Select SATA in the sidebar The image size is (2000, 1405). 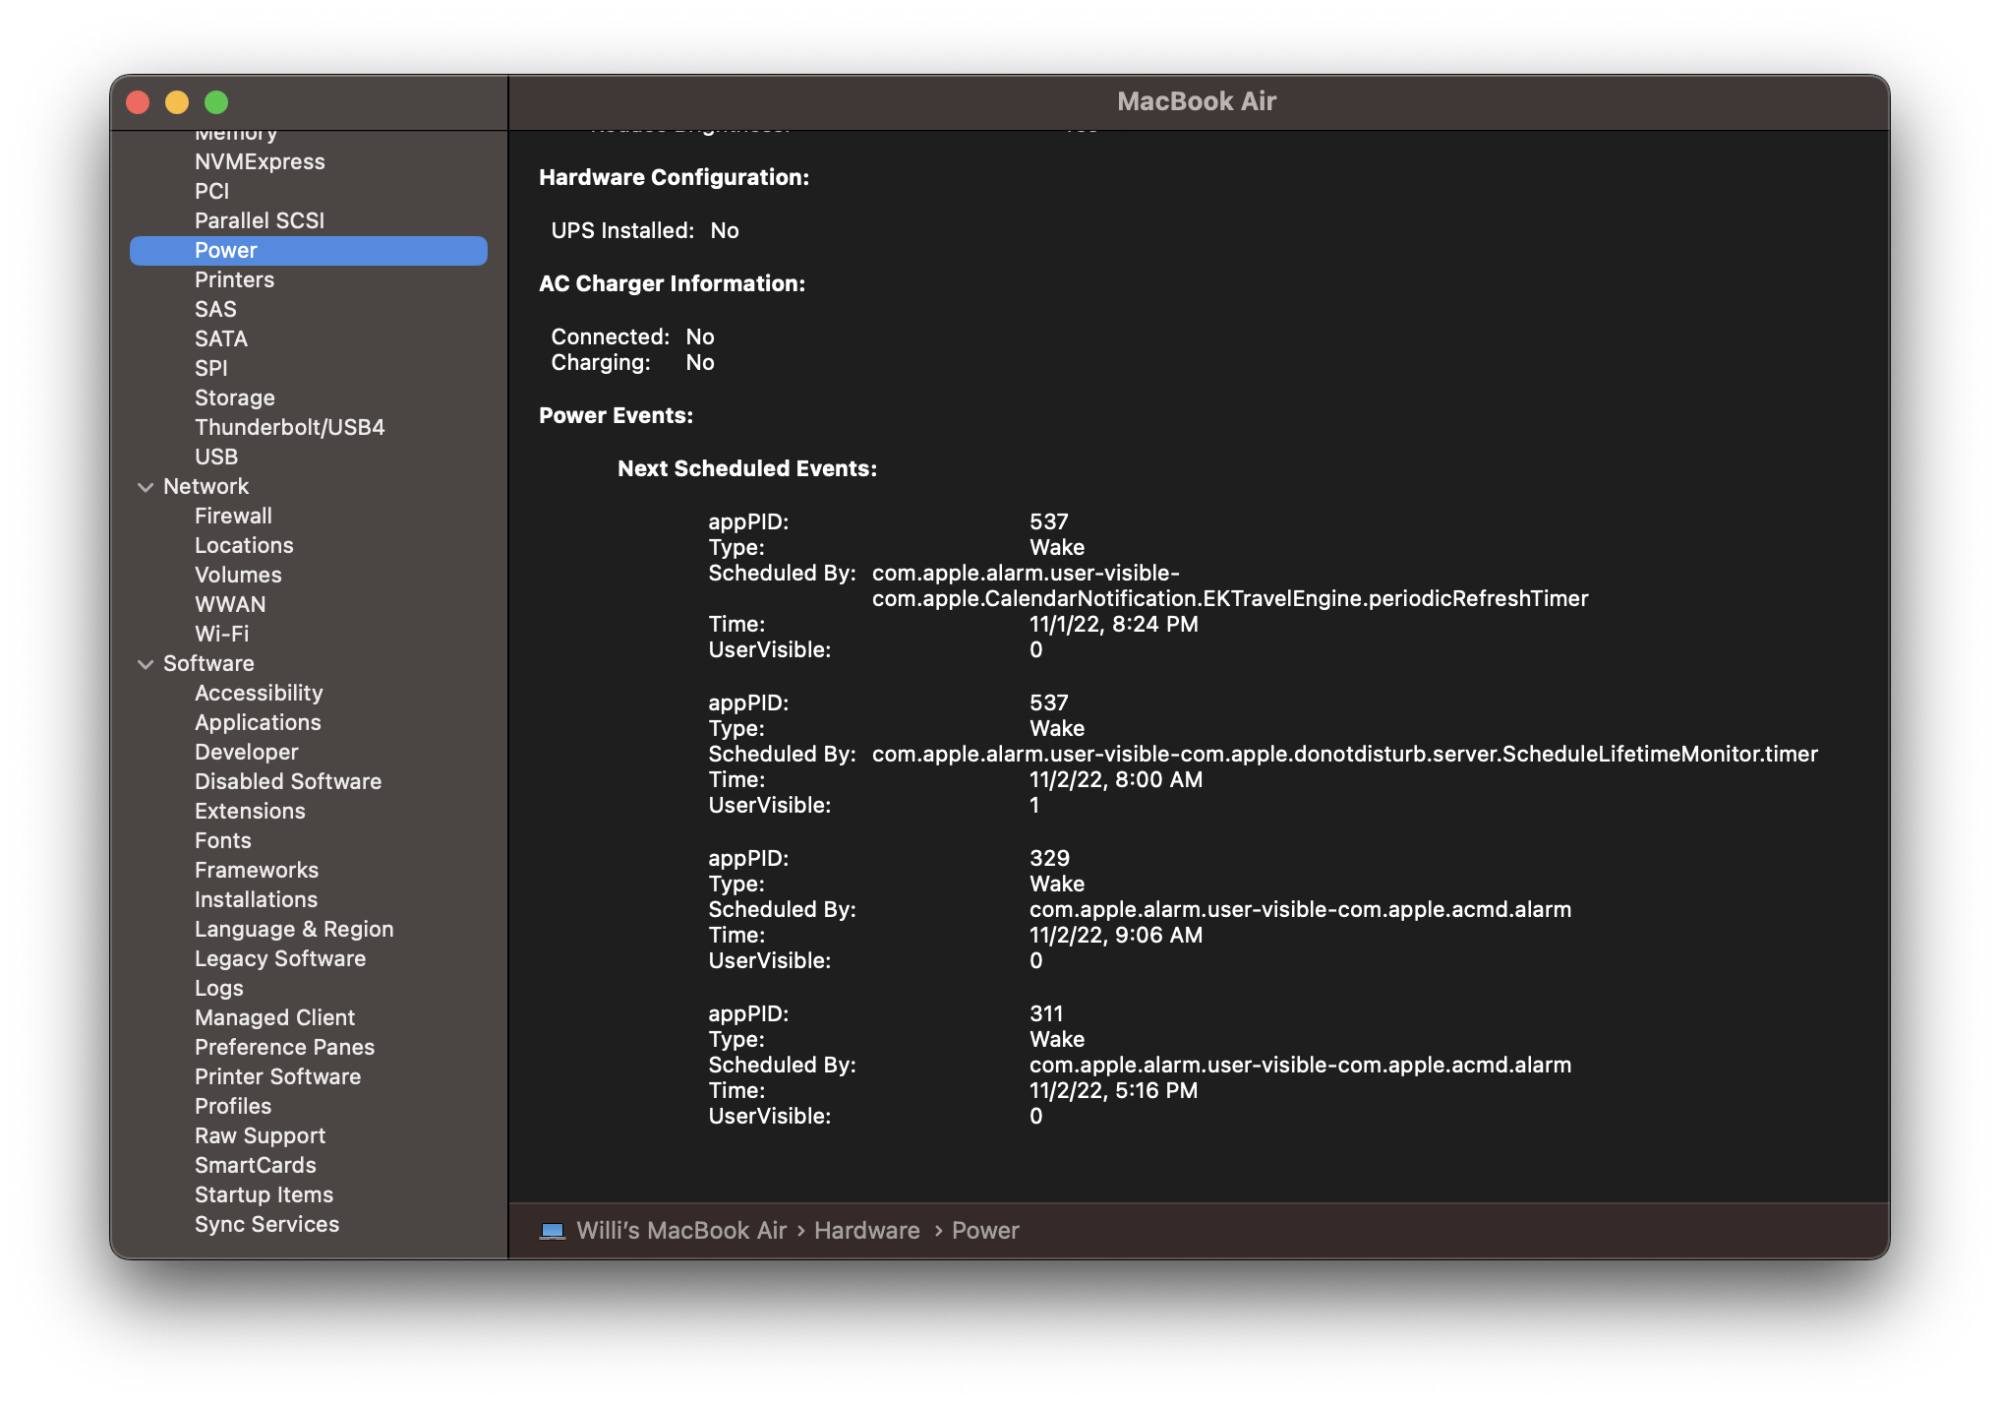click(221, 338)
